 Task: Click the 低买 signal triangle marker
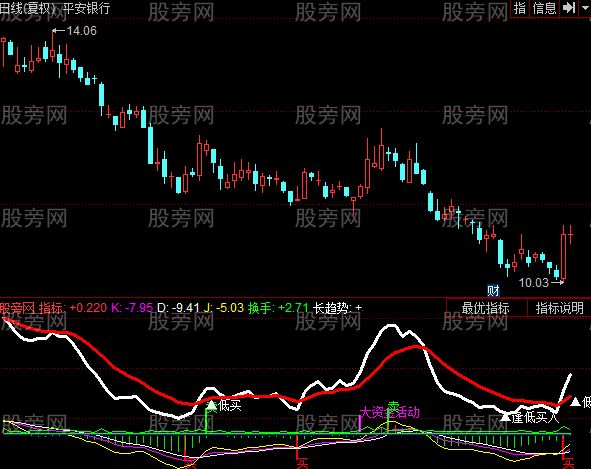click(212, 405)
